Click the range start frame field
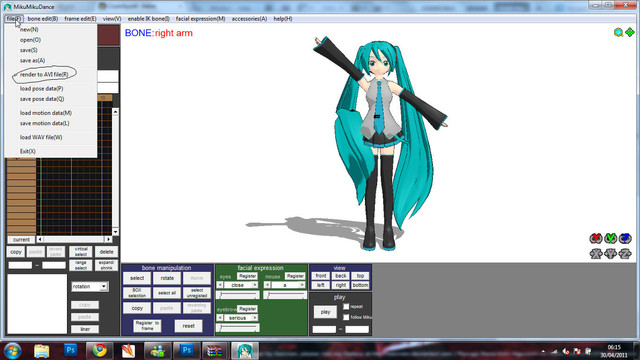Screen dimensions: 640x360 [x=20, y=265]
